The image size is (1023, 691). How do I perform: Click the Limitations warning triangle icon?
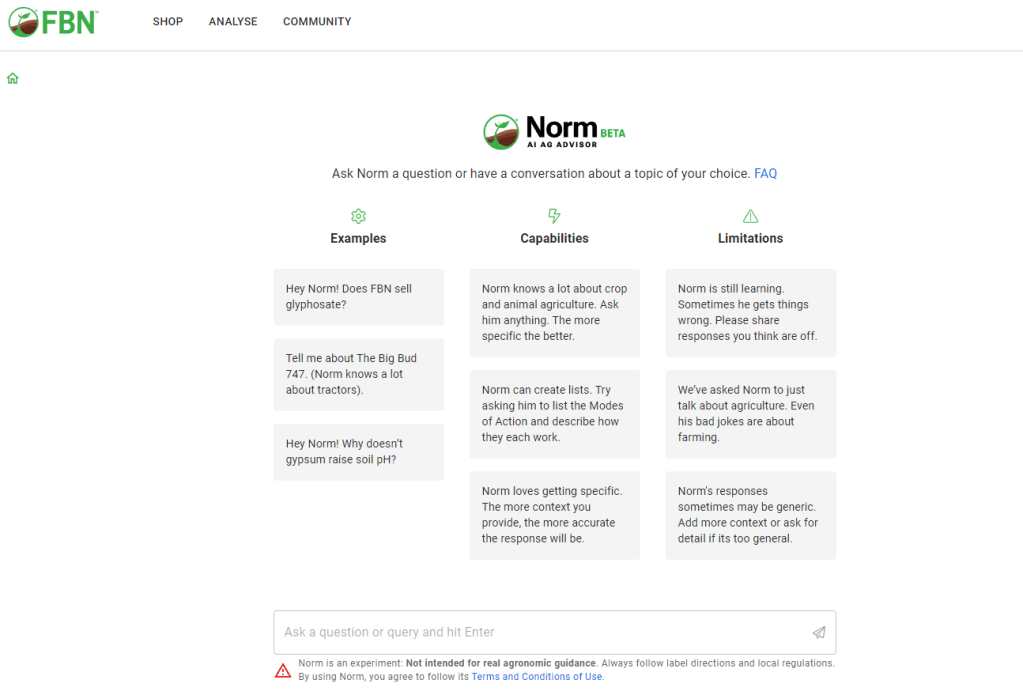750,216
